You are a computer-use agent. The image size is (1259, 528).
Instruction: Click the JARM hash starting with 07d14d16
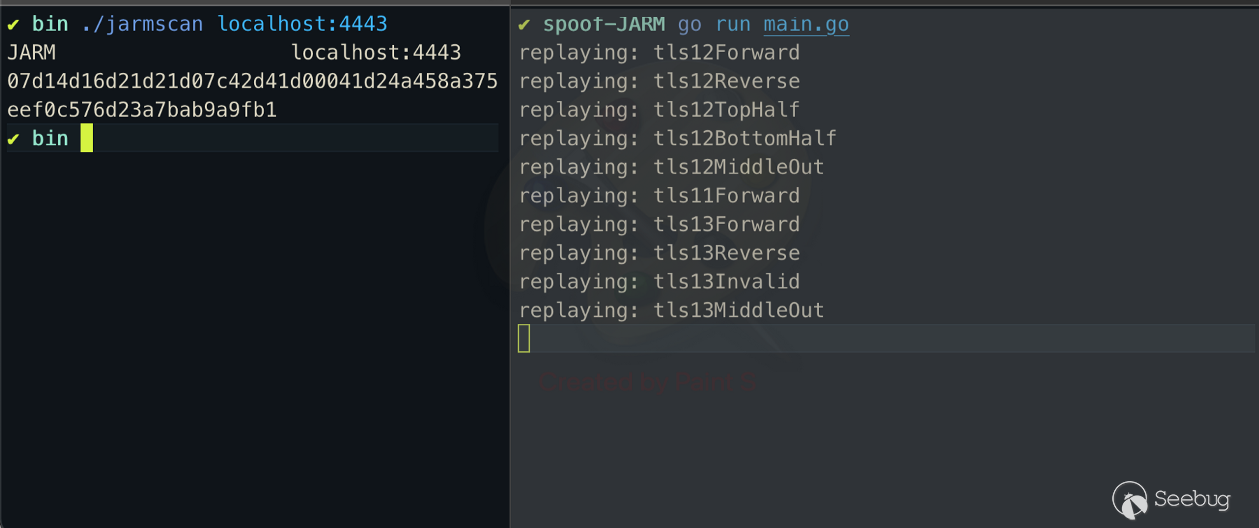[x=252, y=81]
